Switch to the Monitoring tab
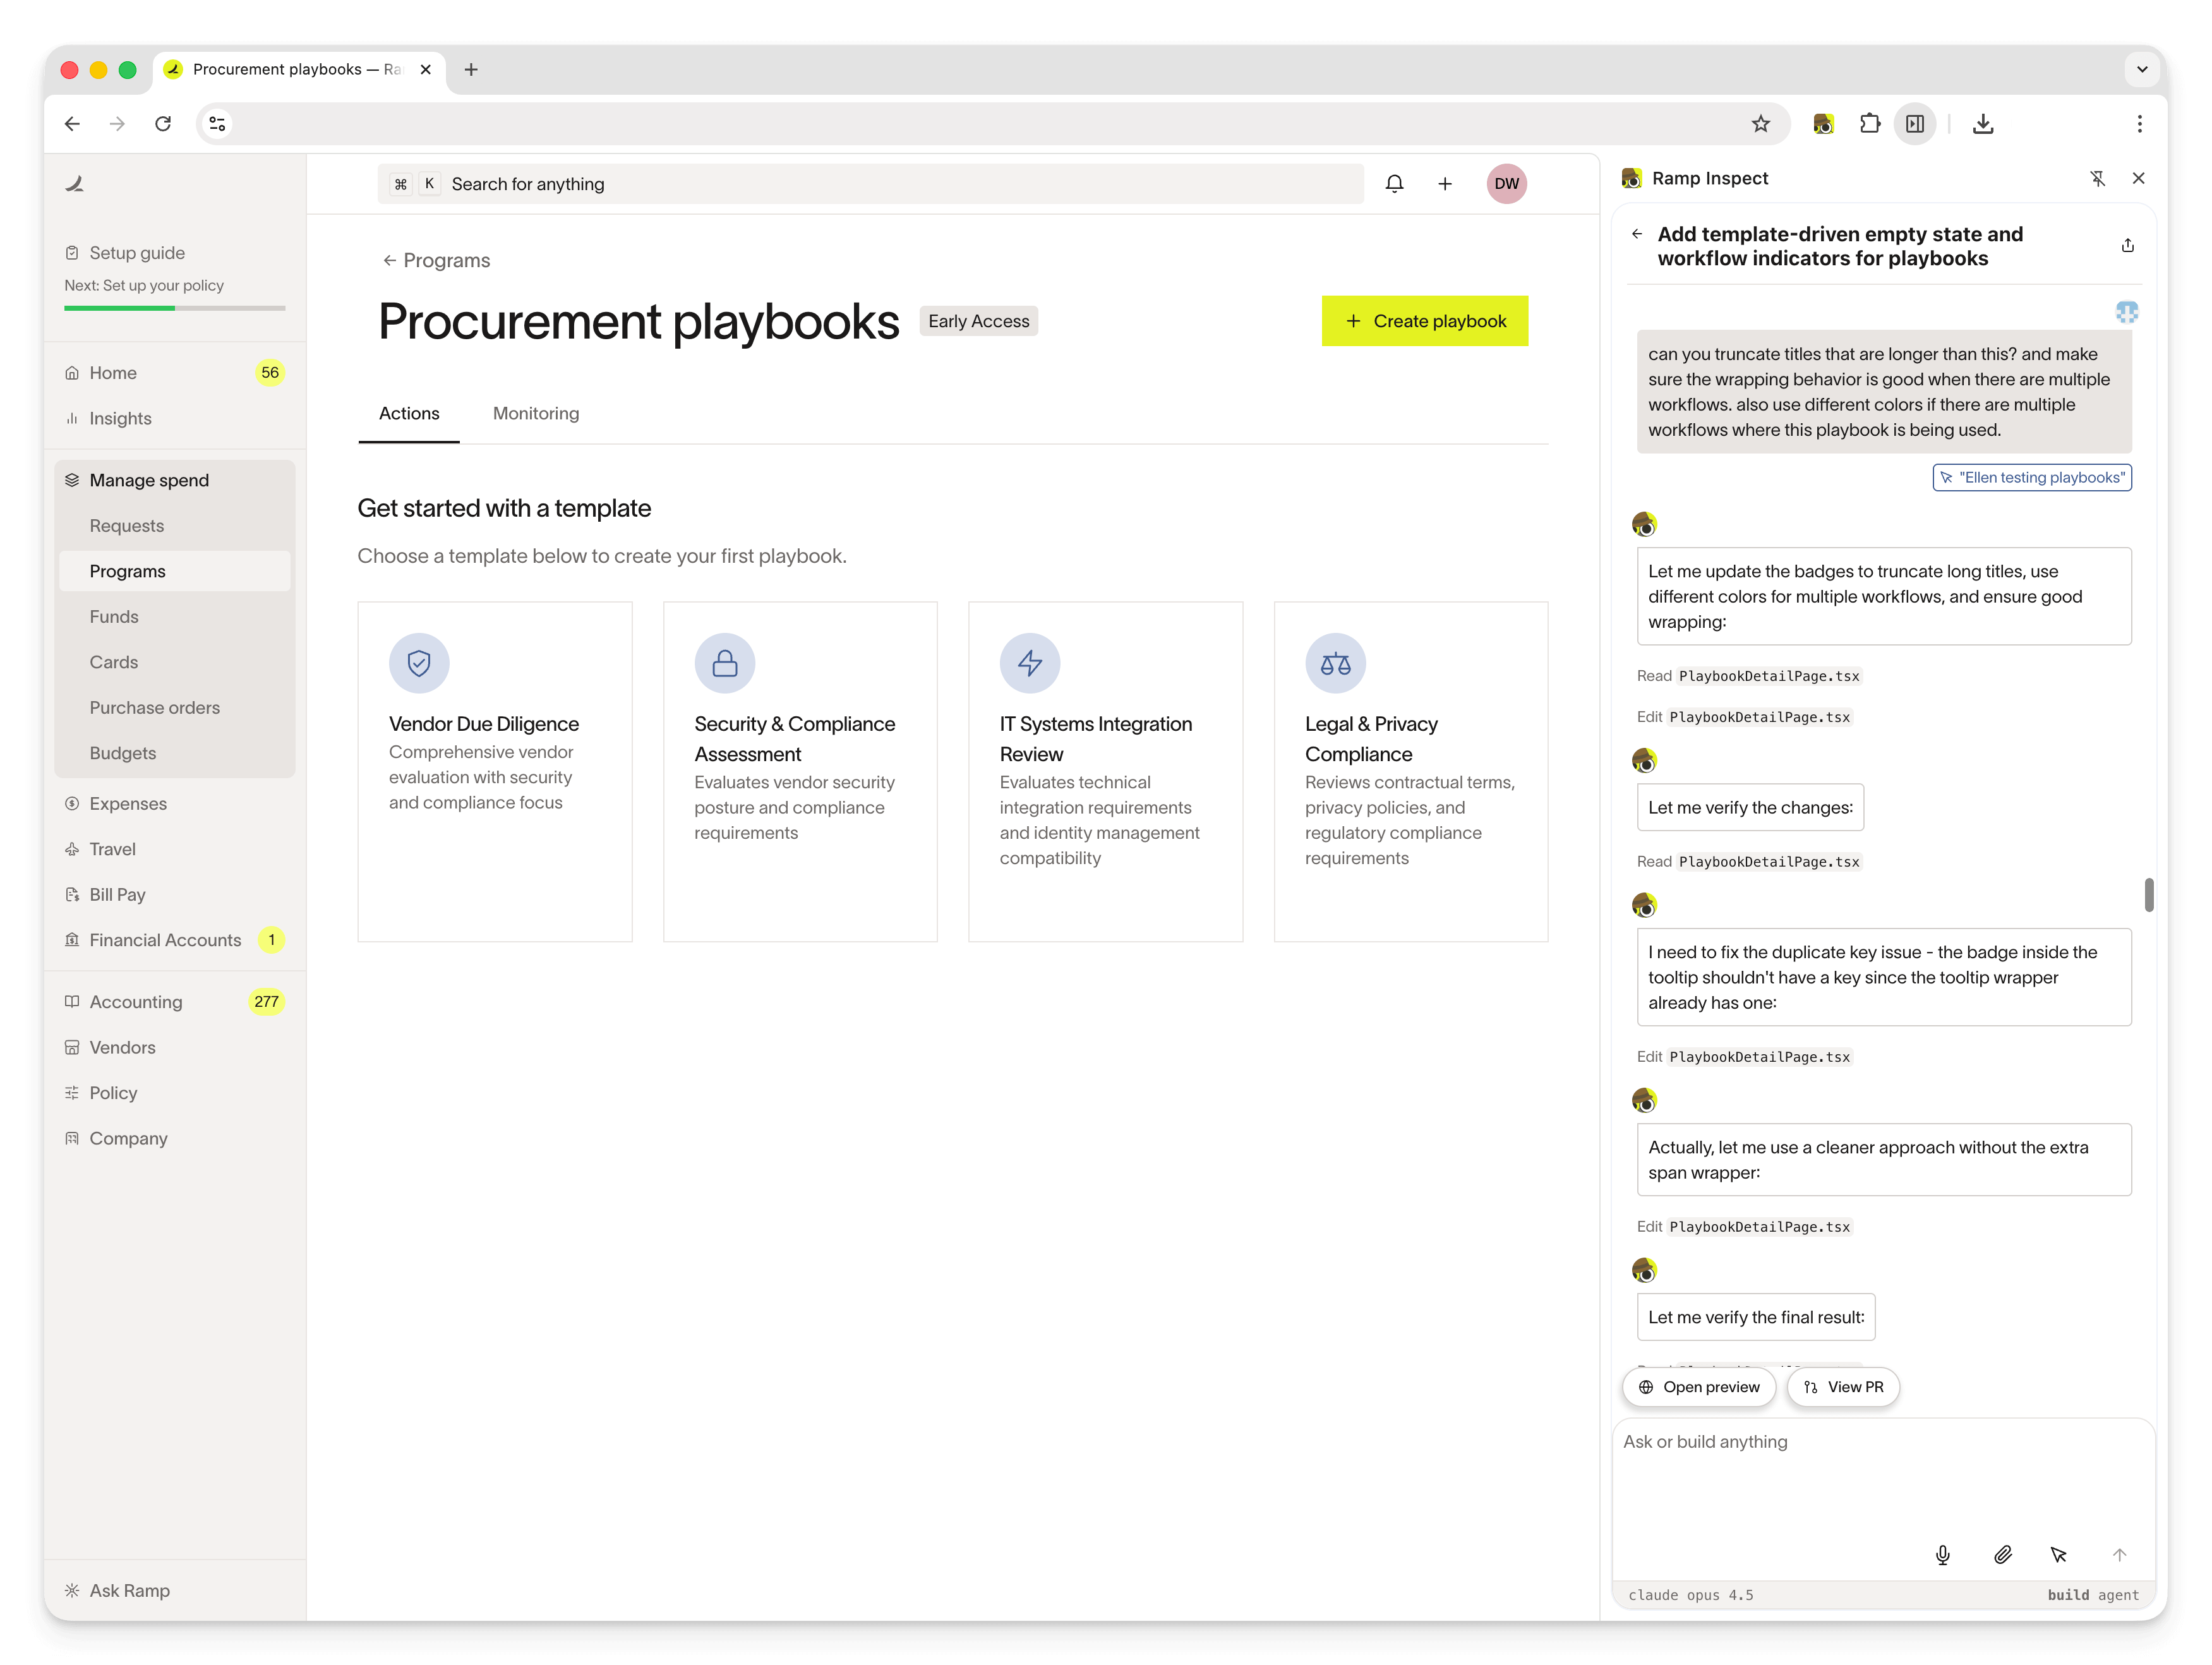The image size is (2212, 1665). pyautogui.click(x=536, y=413)
